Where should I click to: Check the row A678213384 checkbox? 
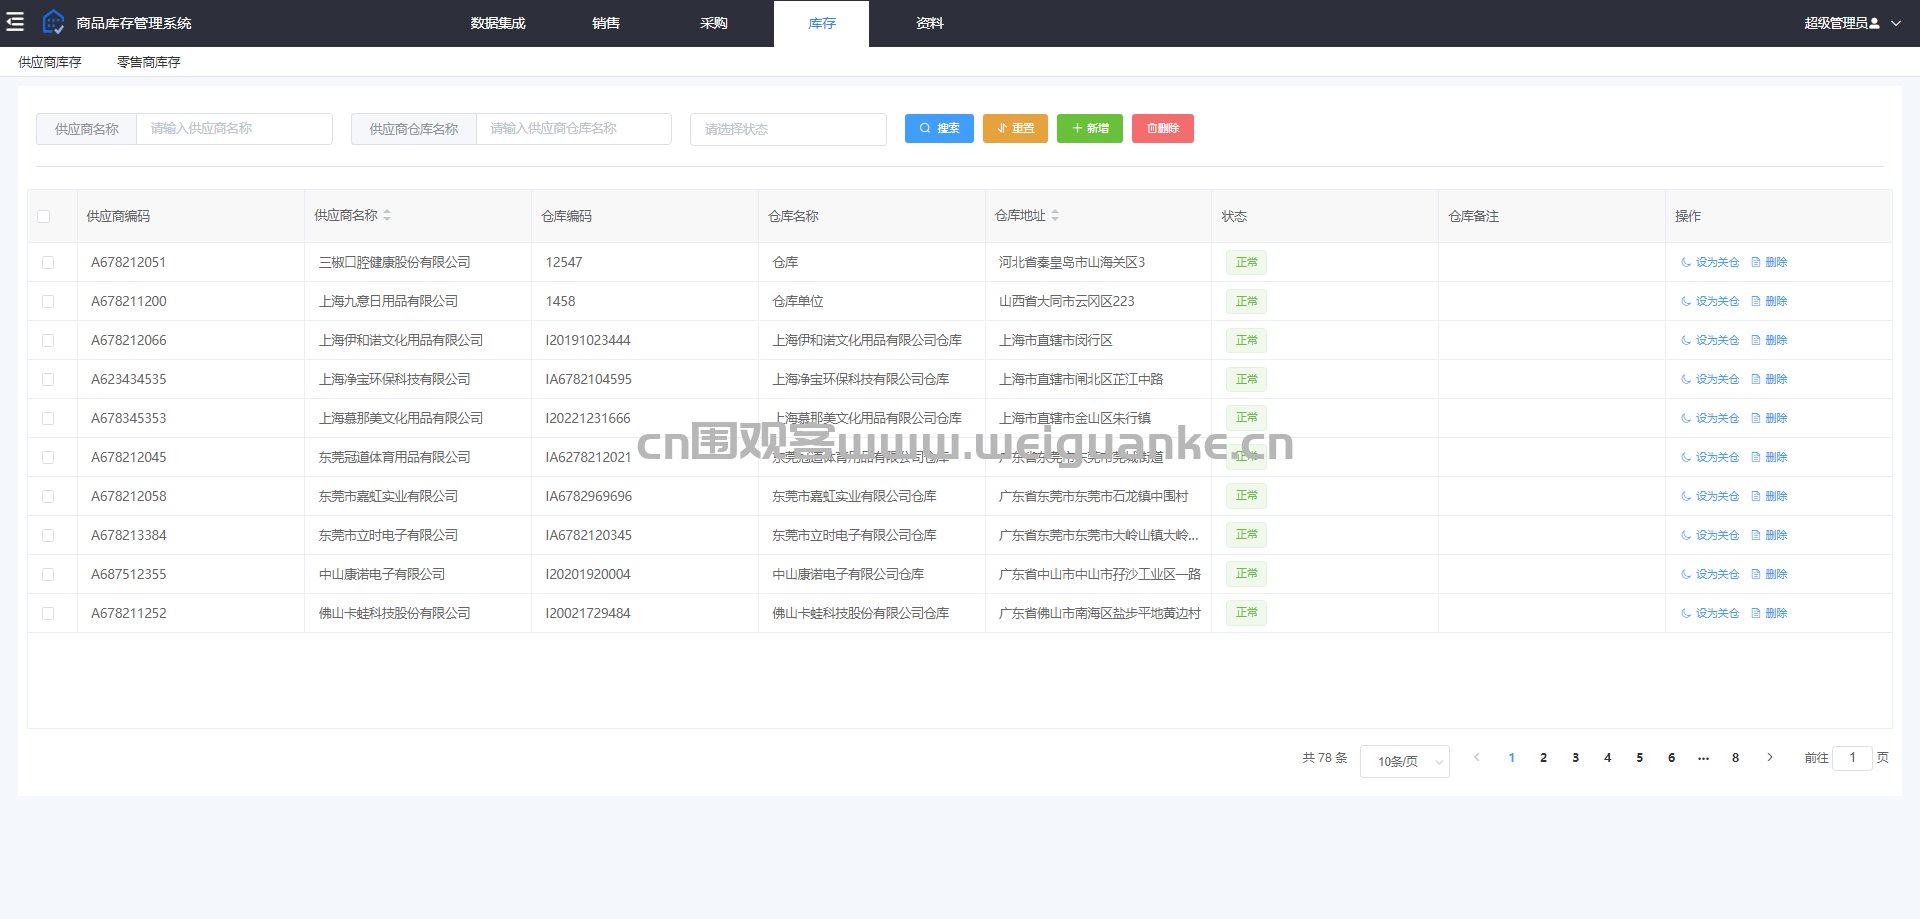(x=48, y=535)
